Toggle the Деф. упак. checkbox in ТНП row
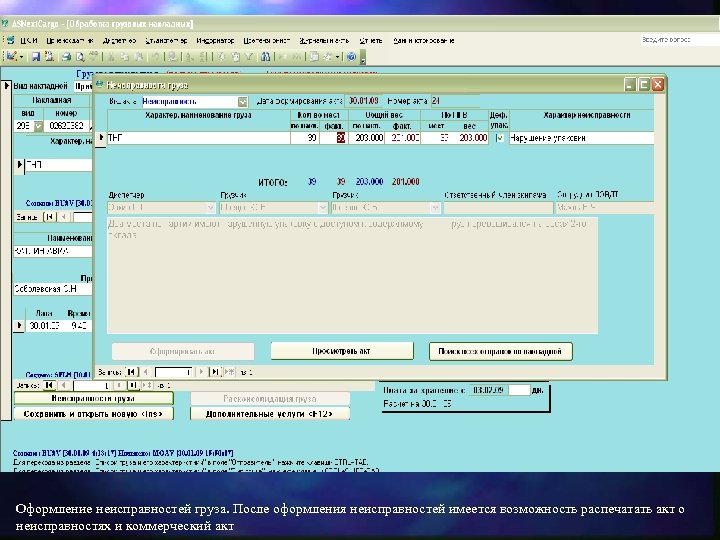720x540 pixels. click(500, 138)
